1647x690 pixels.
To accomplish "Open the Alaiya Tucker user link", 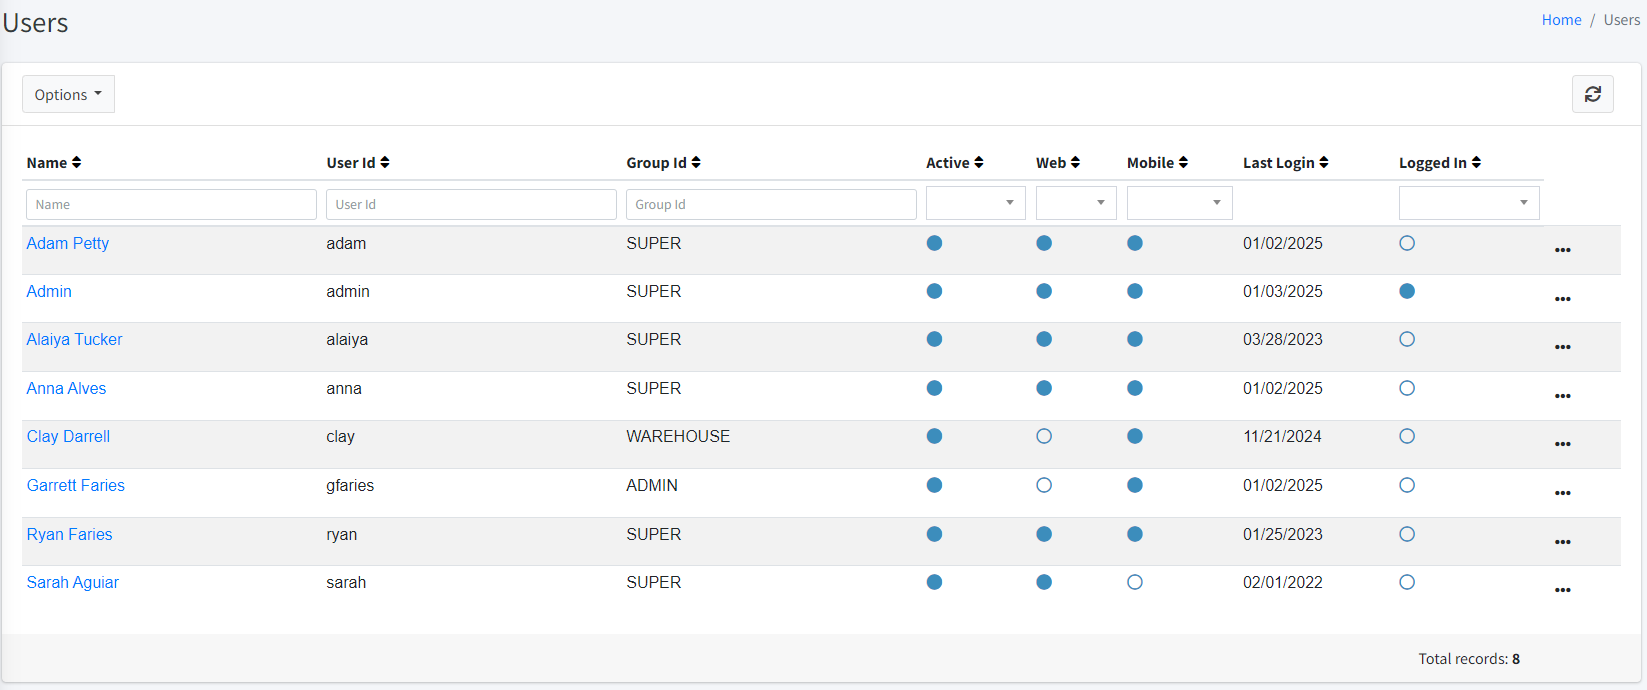I will point(75,339).
